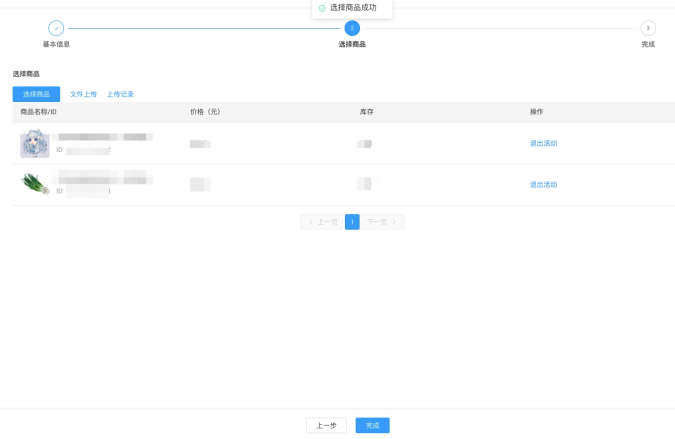Viewport: 675px width, 439px height.
Task: Switch to the 文件上传 tab
Action: click(x=83, y=94)
